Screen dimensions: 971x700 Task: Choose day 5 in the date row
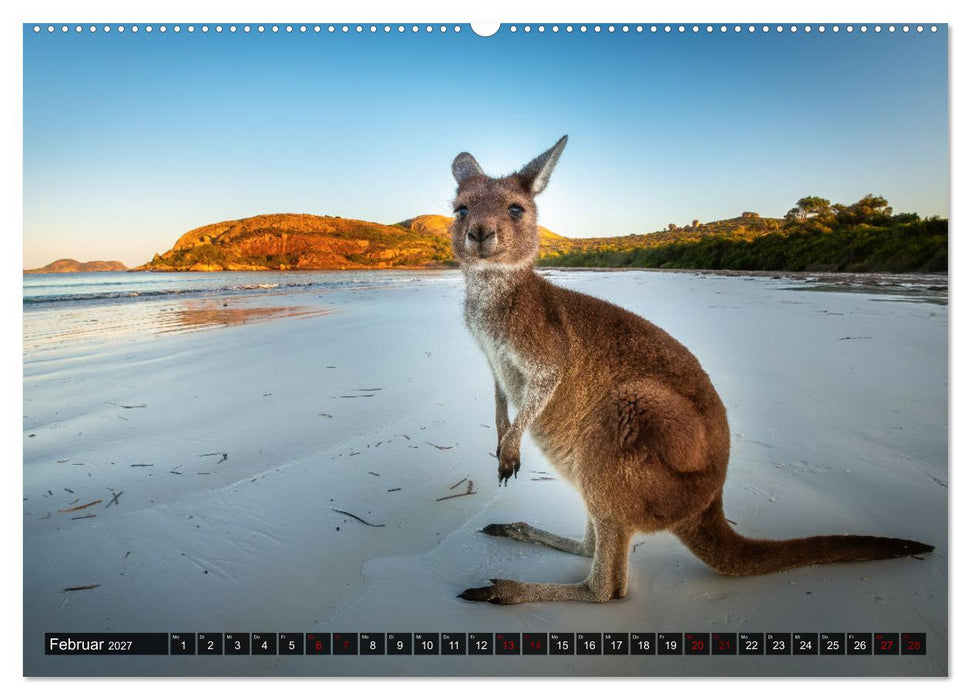(291, 644)
